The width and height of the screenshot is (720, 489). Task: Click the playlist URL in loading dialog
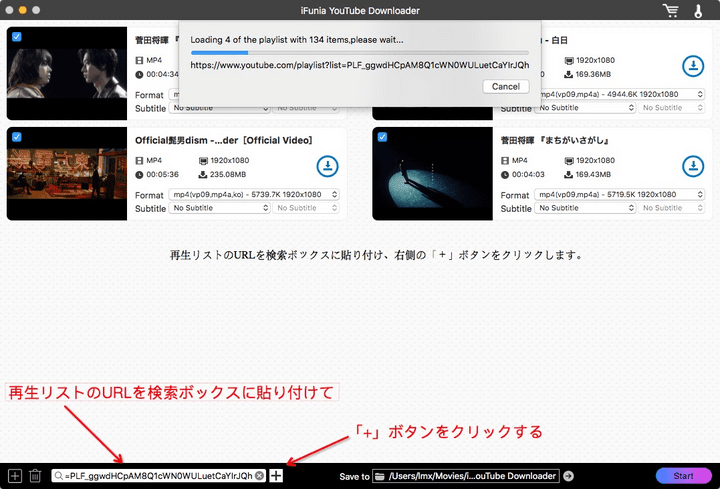coord(360,65)
